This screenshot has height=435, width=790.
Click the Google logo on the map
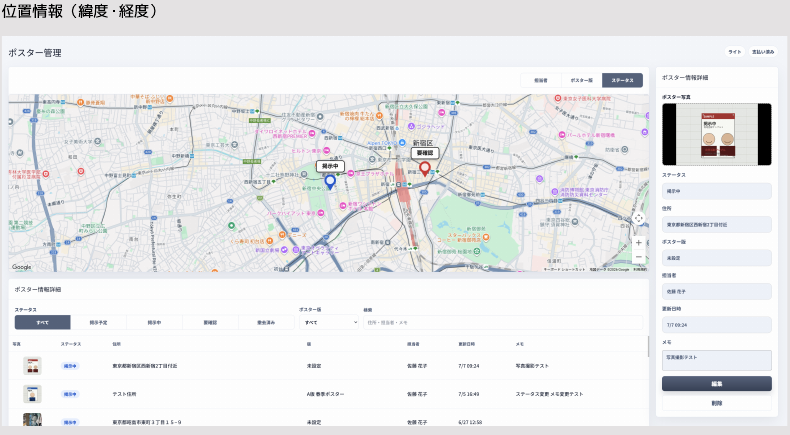coord(22,267)
